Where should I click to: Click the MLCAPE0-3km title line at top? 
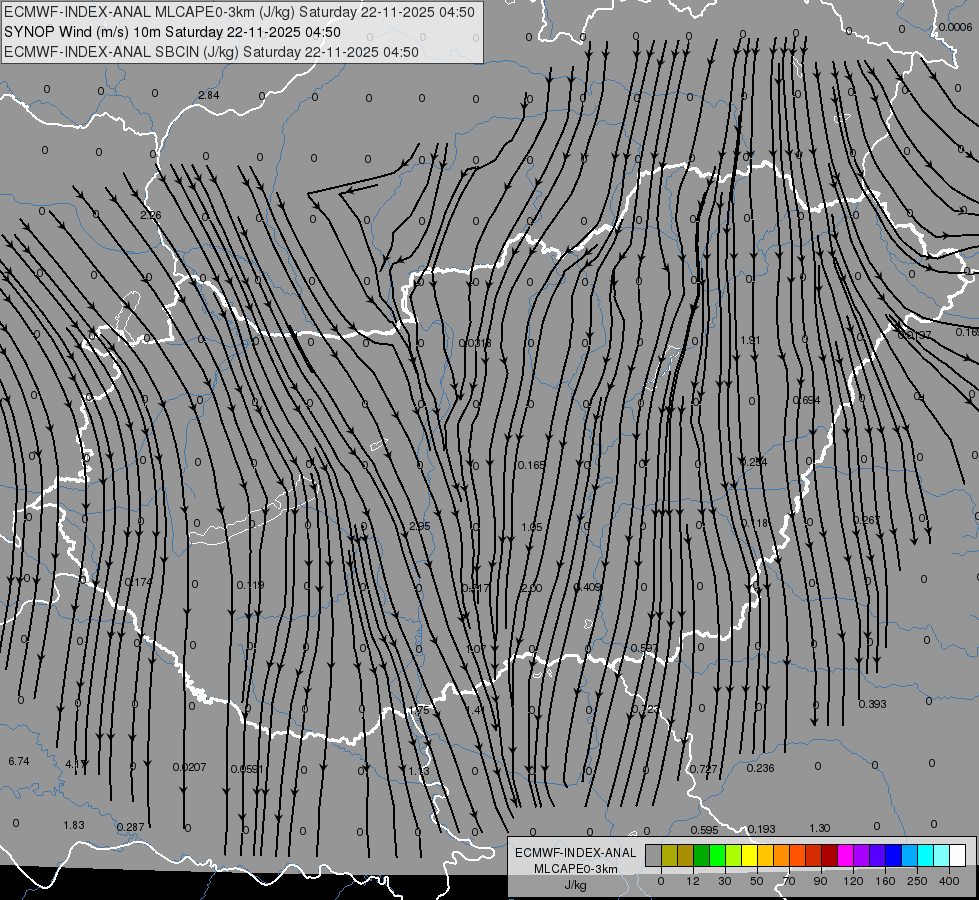(239, 12)
